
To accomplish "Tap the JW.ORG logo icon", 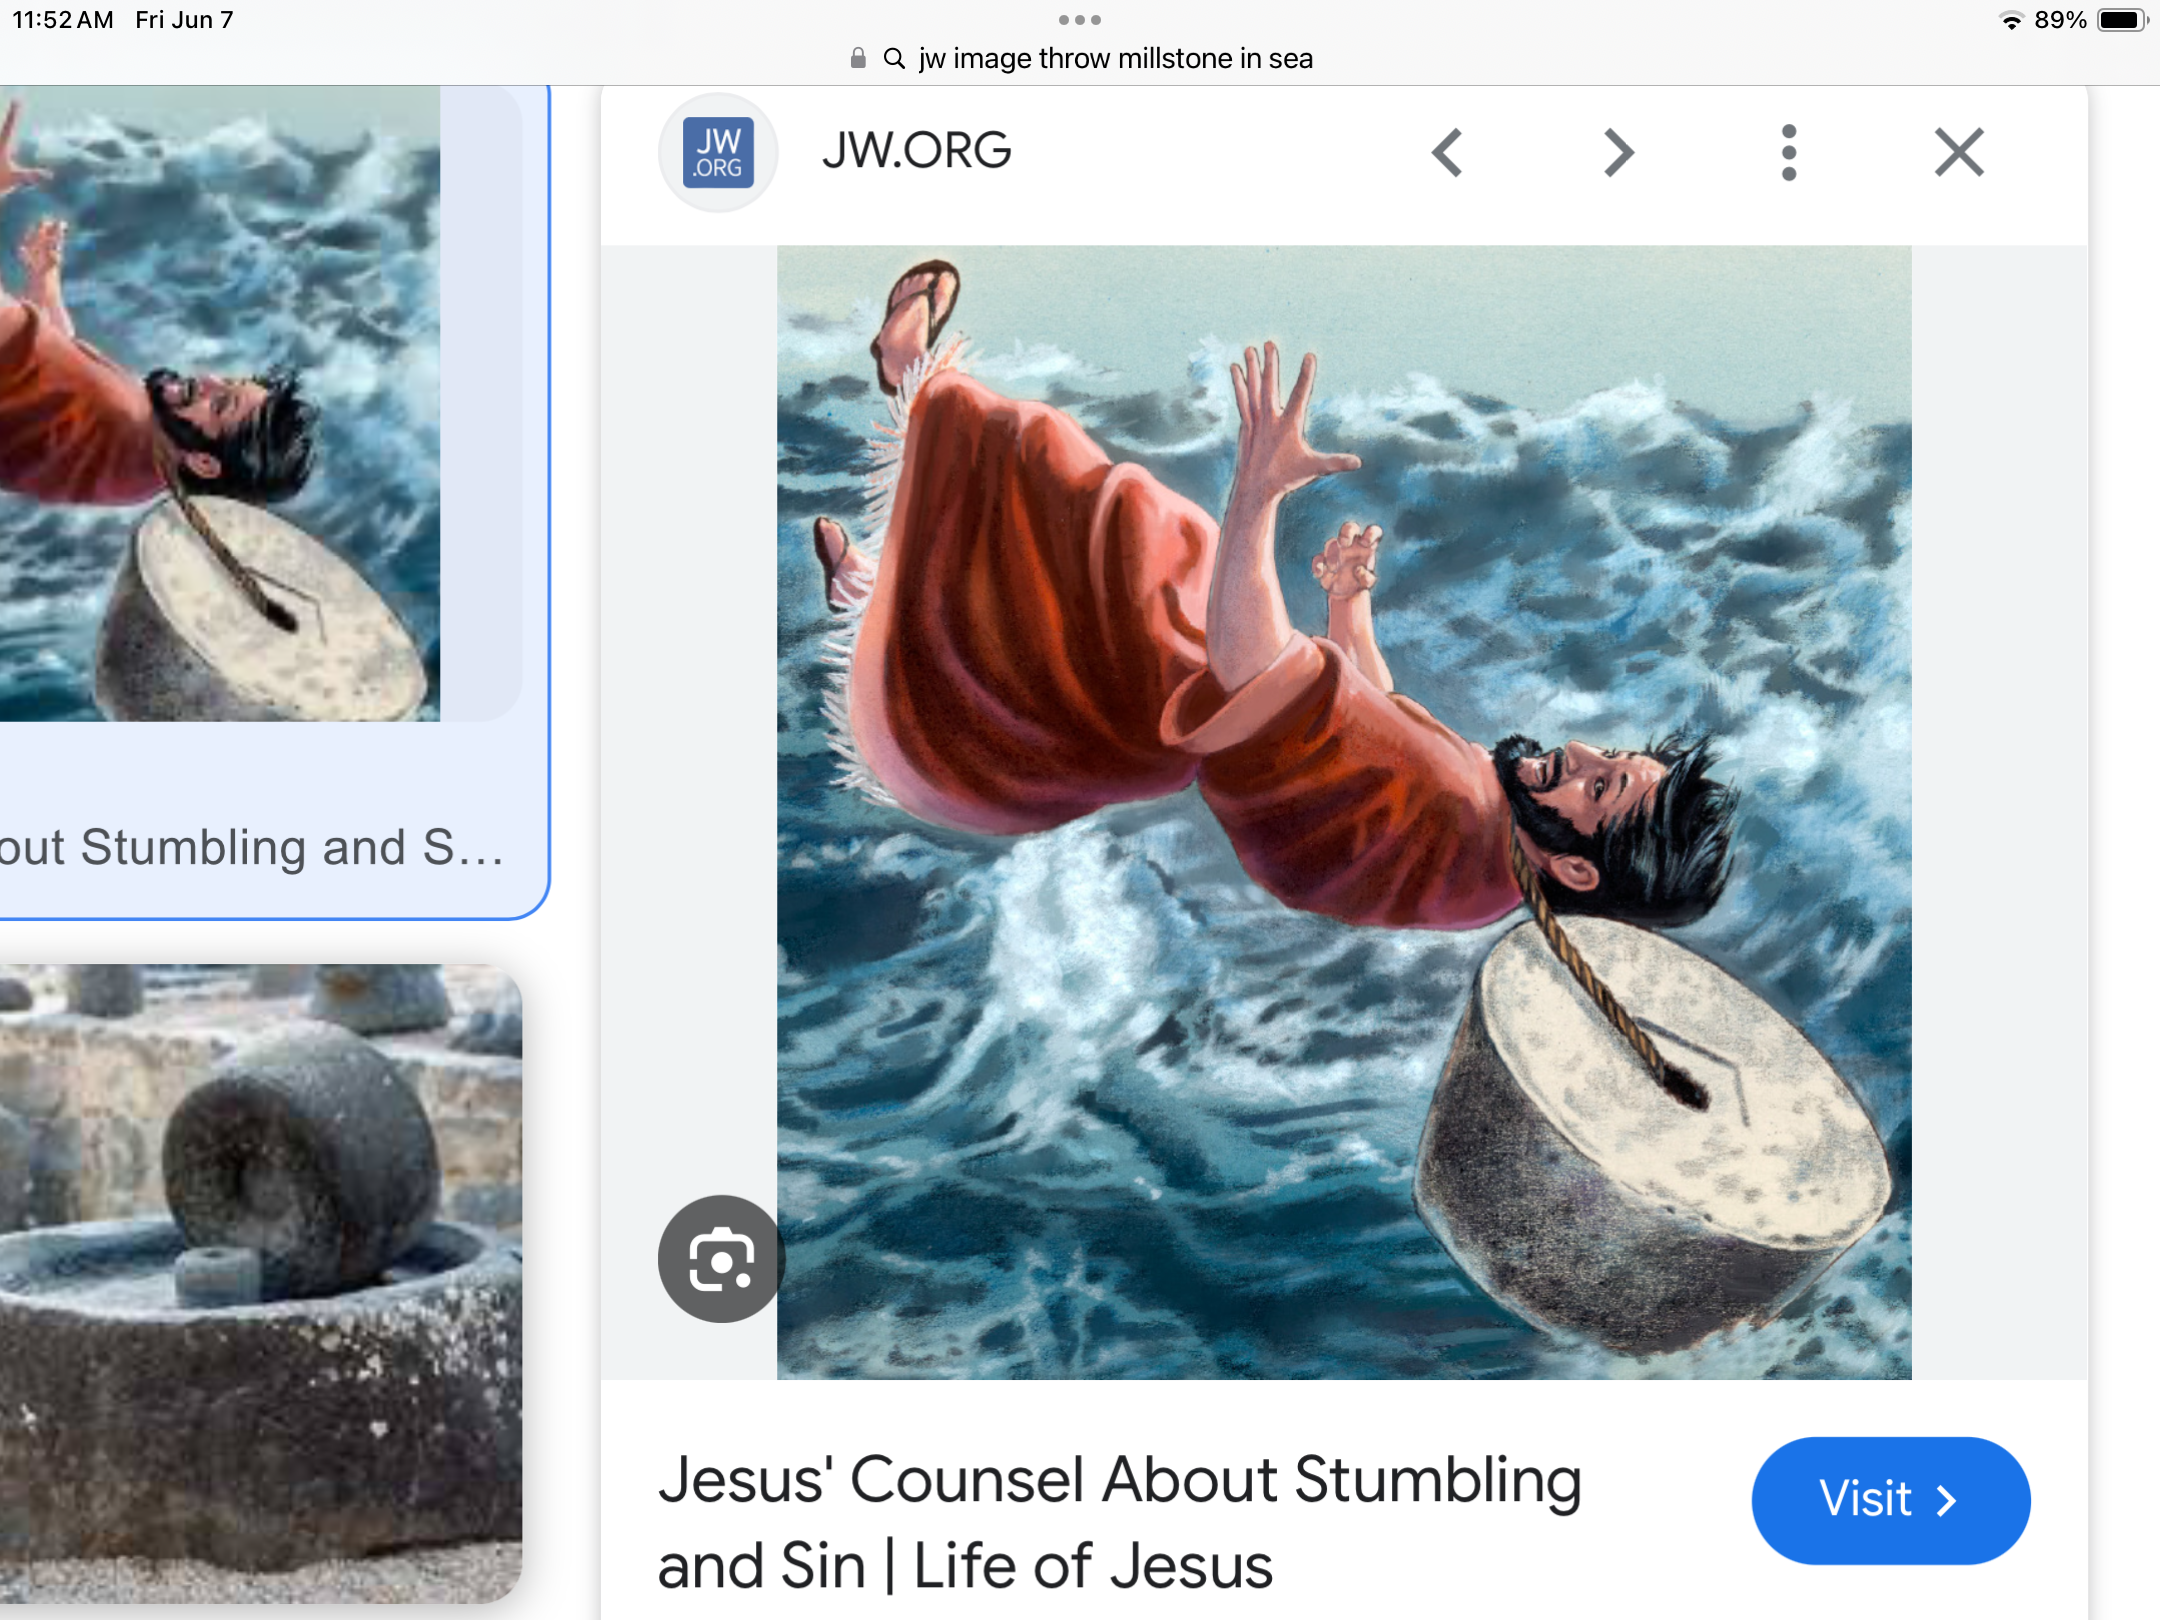I will (718, 153).
